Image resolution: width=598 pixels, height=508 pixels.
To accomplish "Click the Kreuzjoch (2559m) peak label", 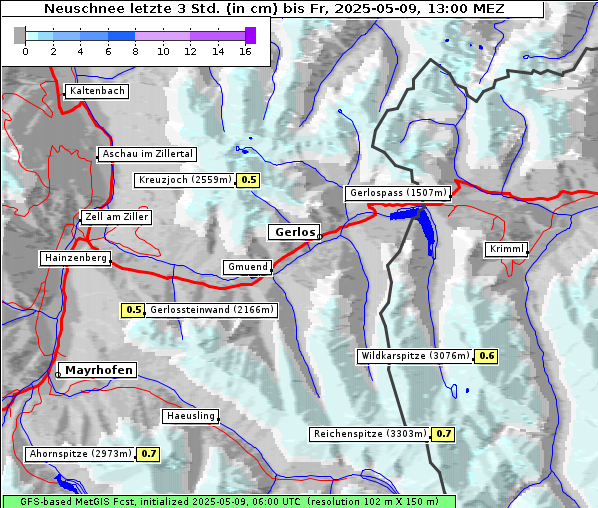I will [185, 180].
